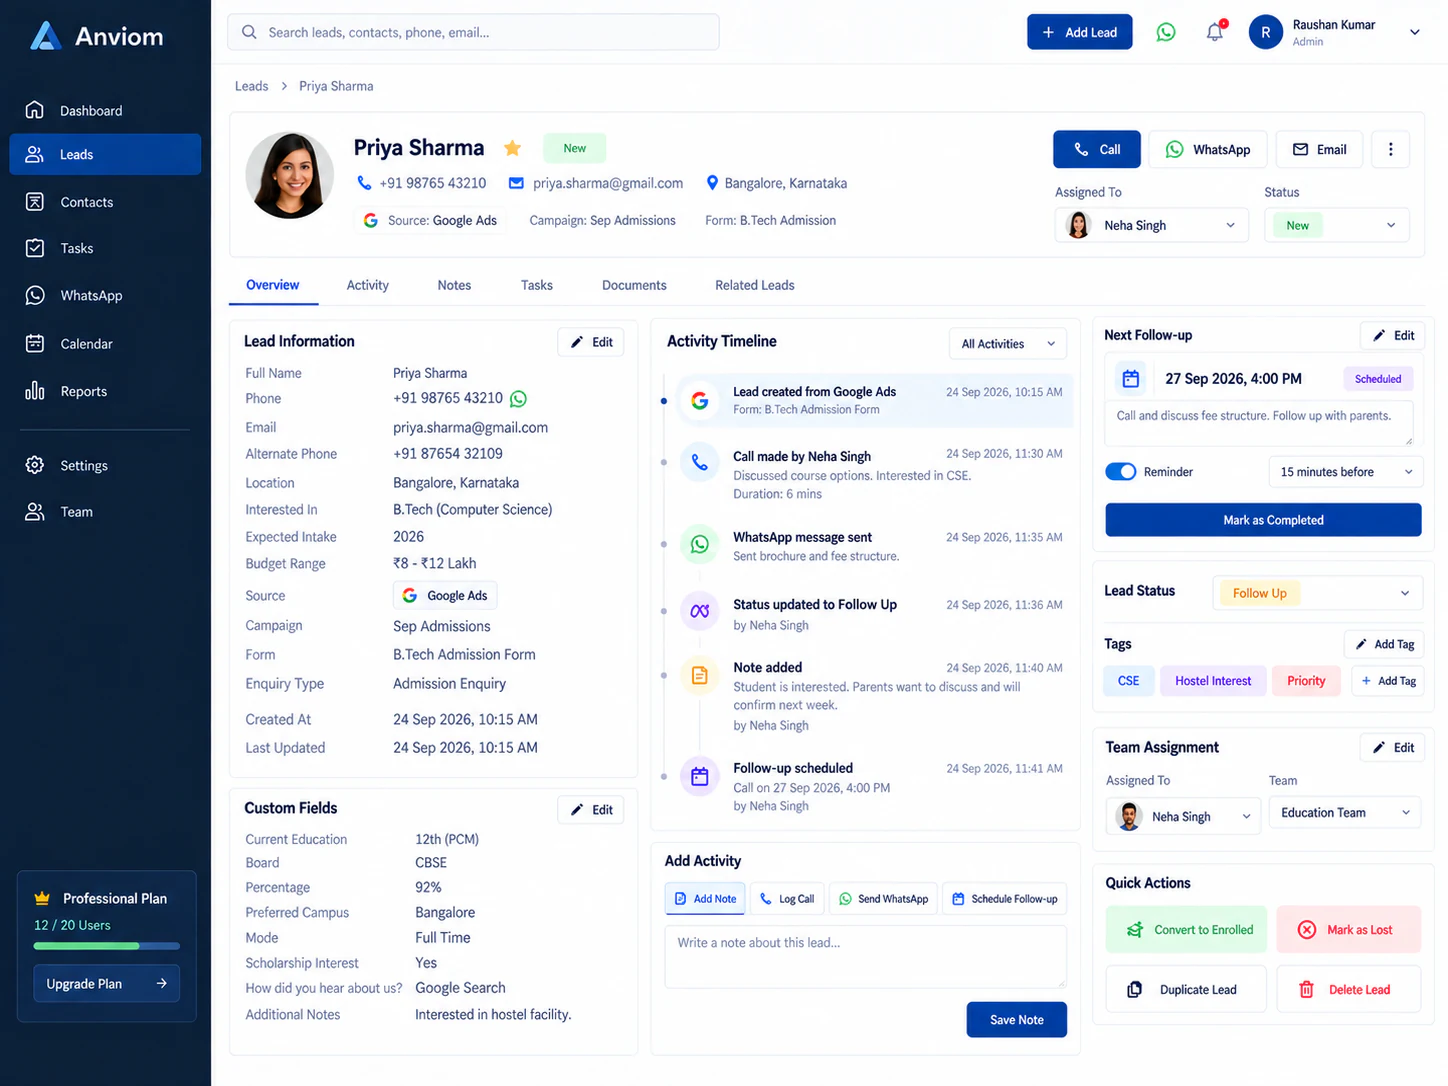Image resolution: width=1448 pixels, height=1086 pixels.
Task: Click the Anviom logo
Action: [x=96, y=36]
